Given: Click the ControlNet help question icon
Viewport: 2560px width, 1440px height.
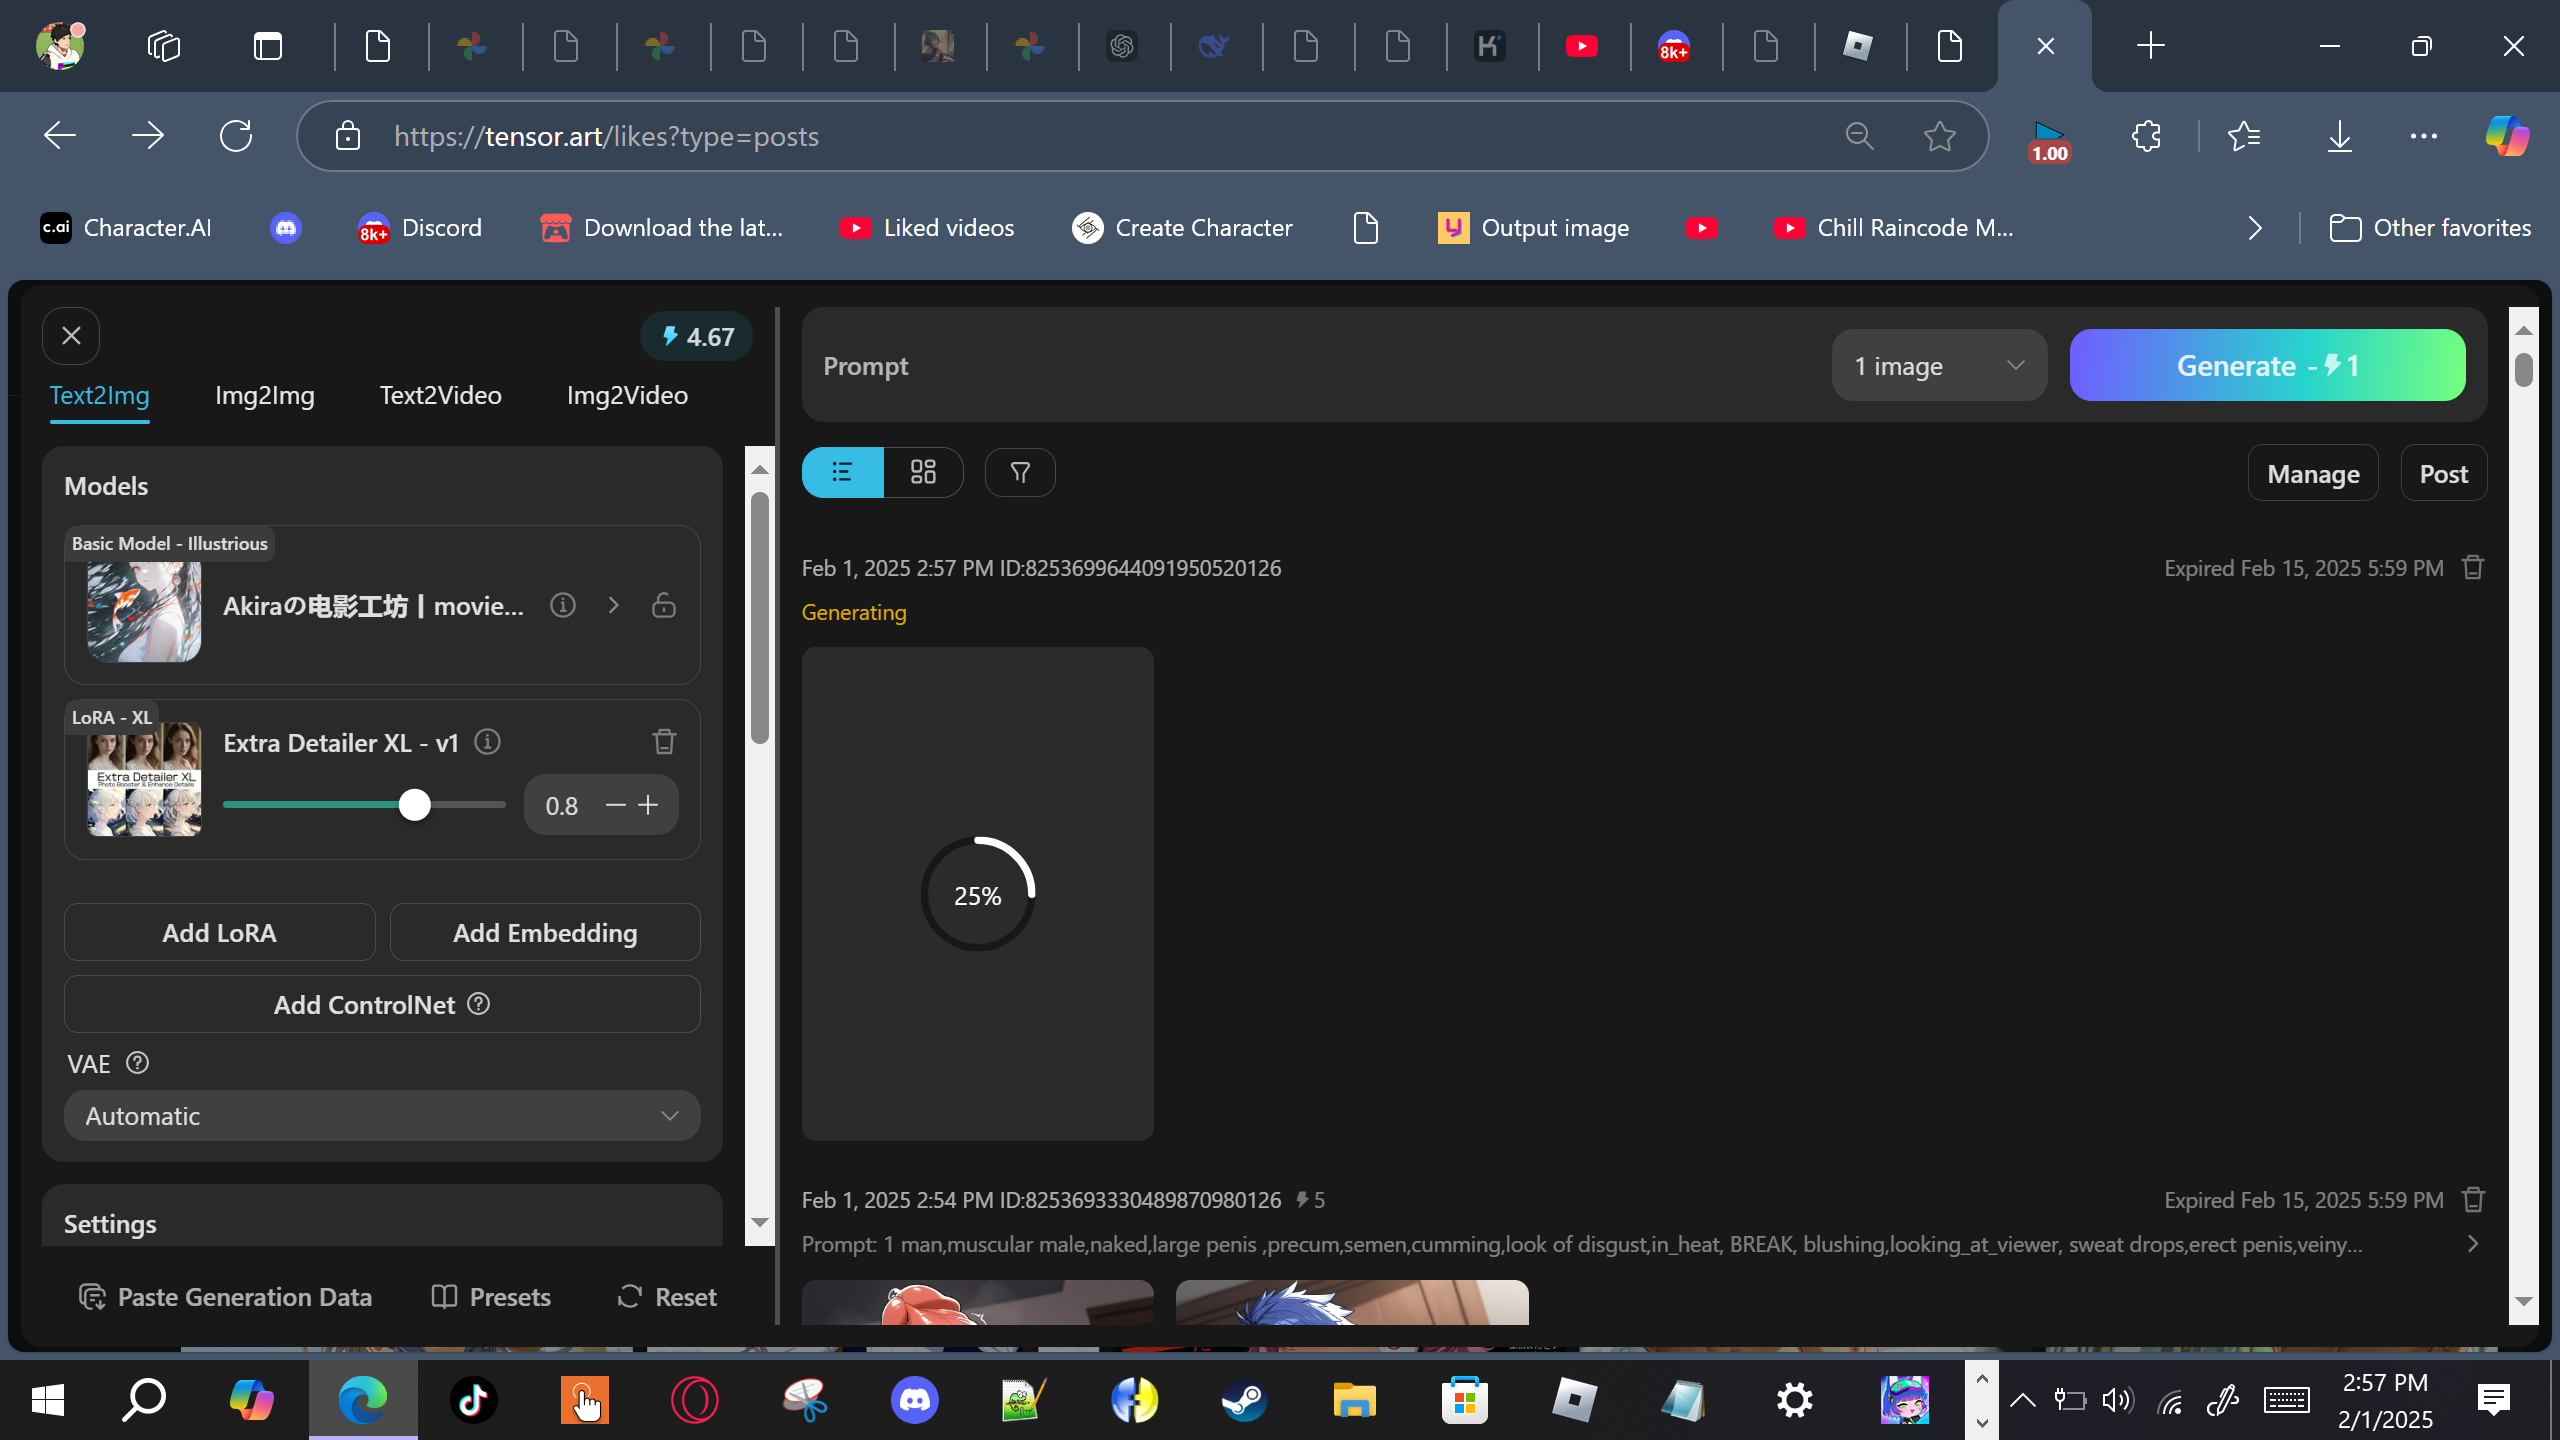Looking at the screenshot, I should pyautogui.click(x=479, y=1004).
